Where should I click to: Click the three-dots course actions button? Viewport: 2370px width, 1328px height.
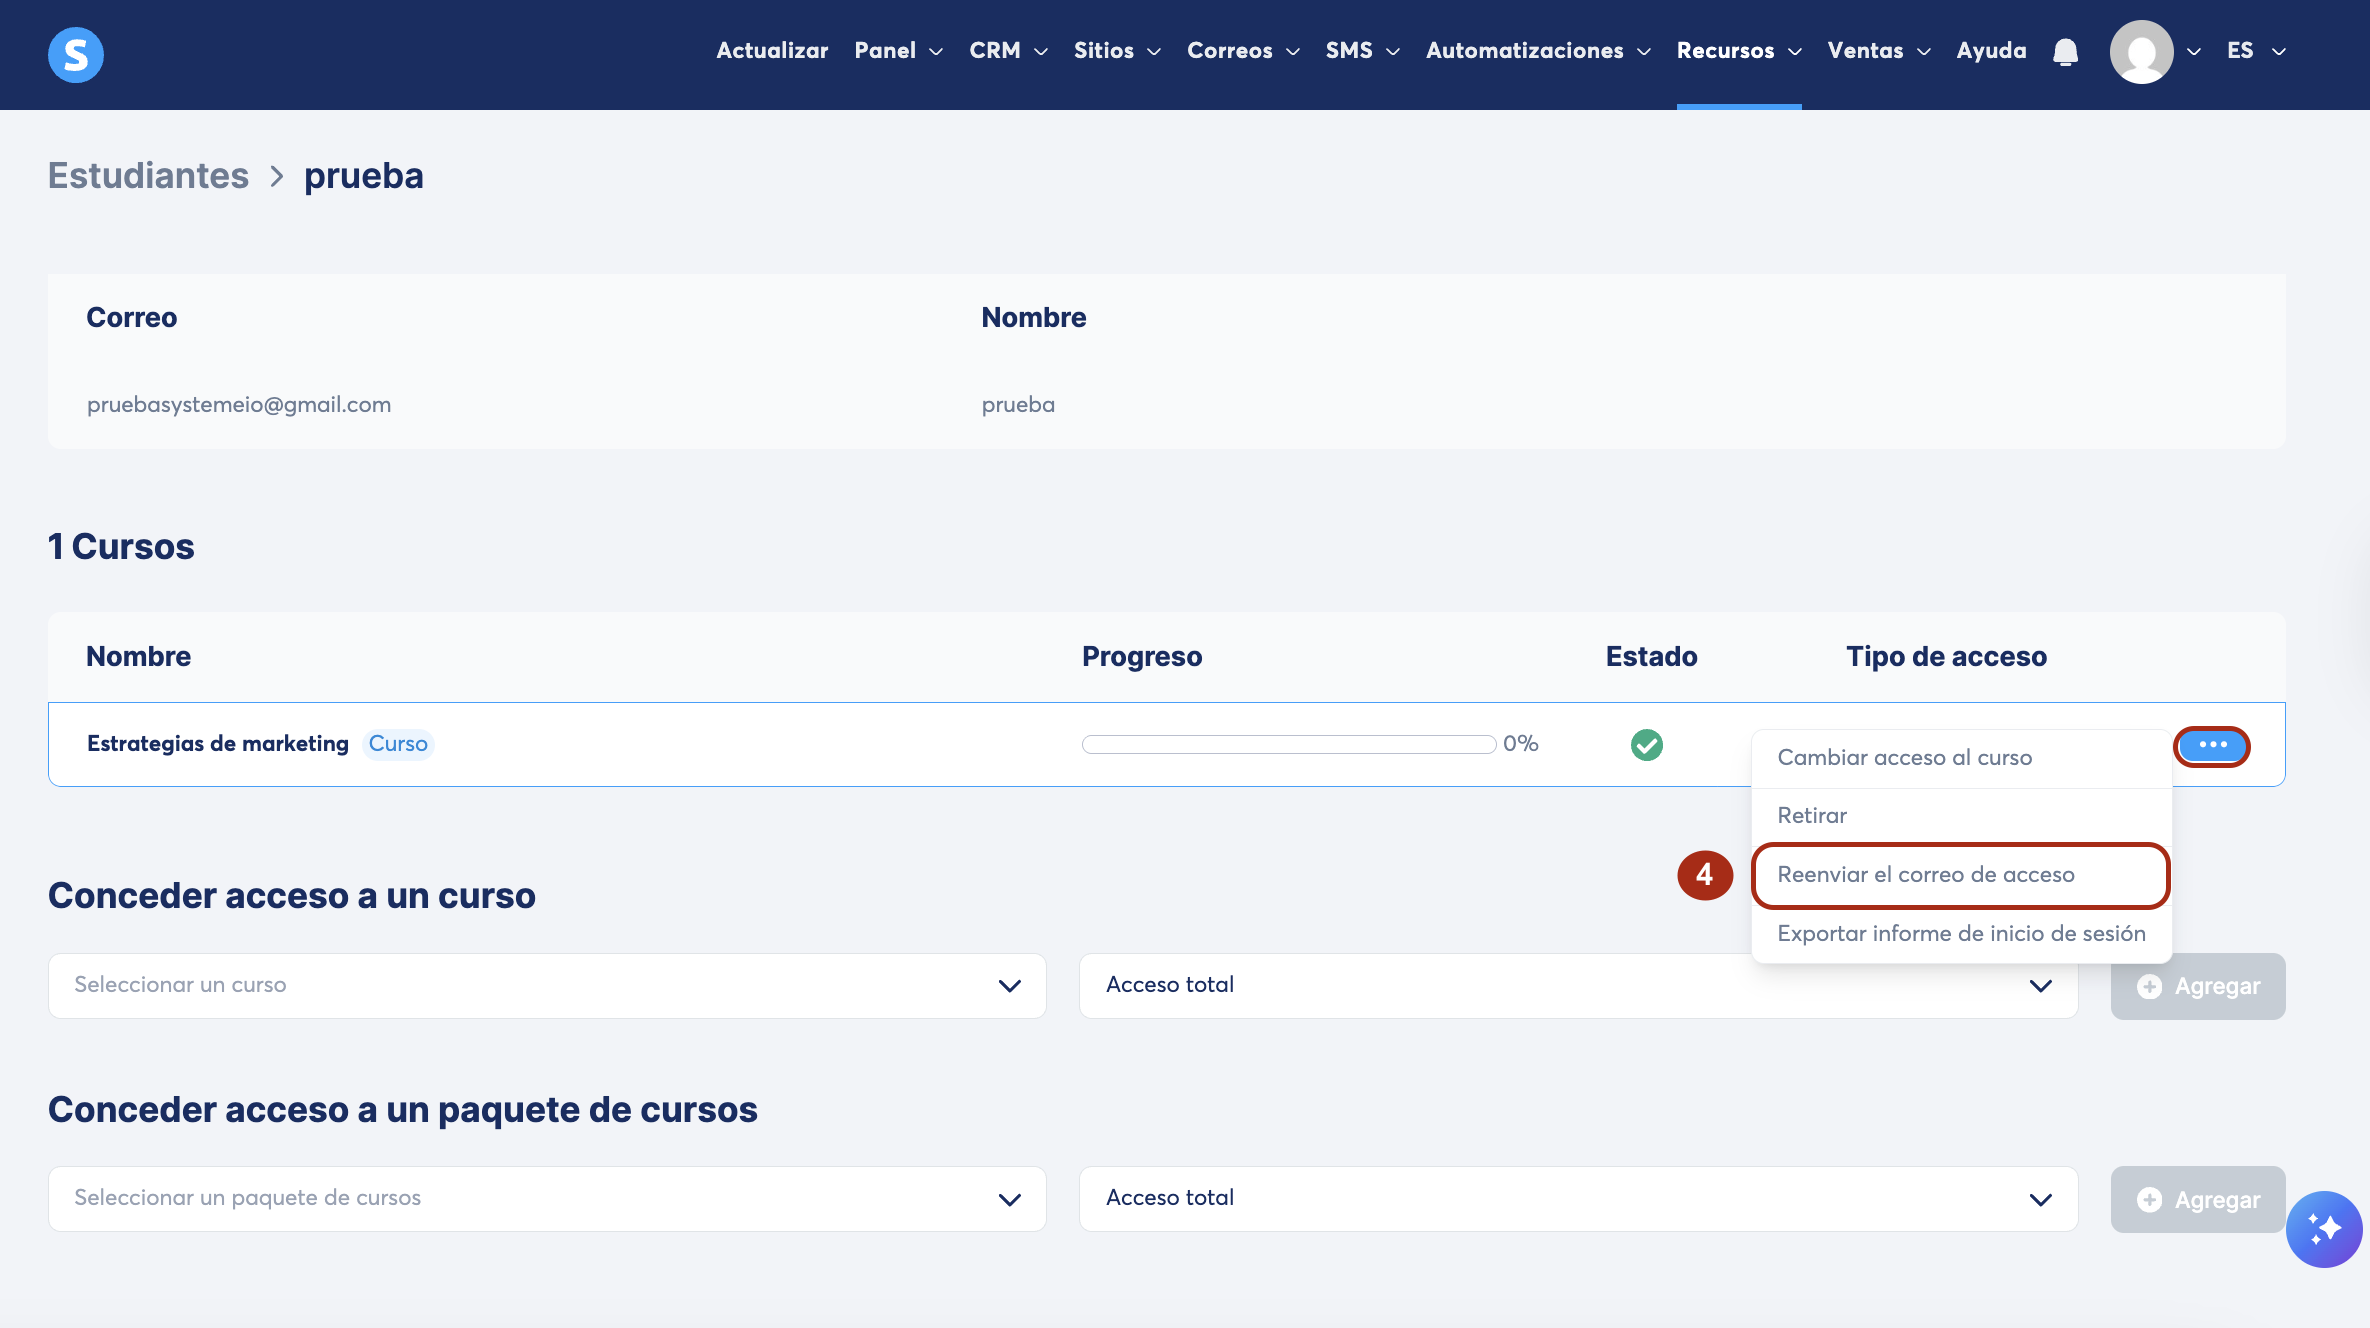tap(2212, 746)
